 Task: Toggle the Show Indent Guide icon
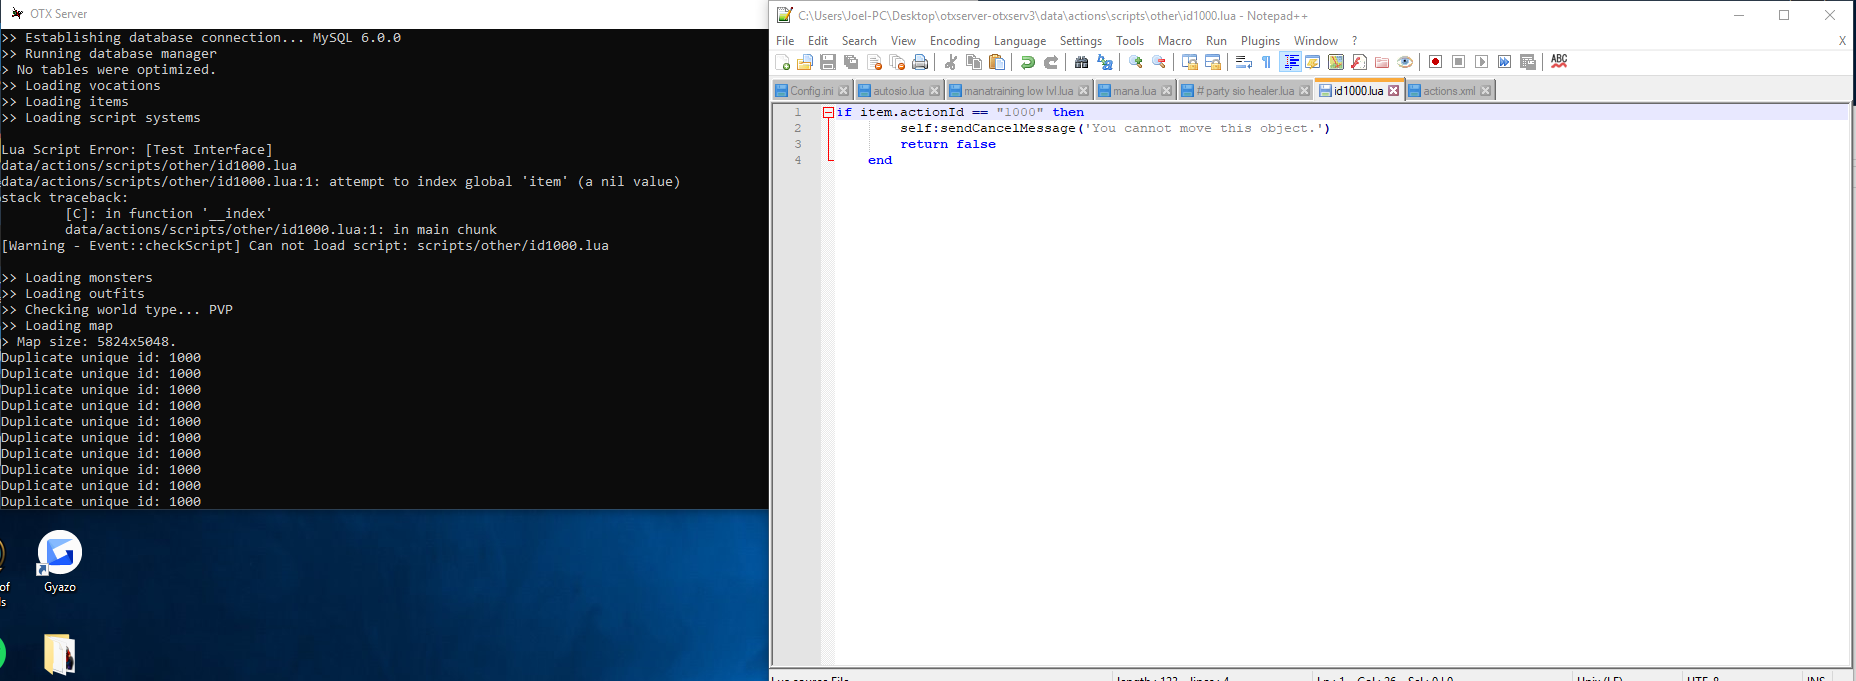pyautogui.click(x=1290, y=62)
